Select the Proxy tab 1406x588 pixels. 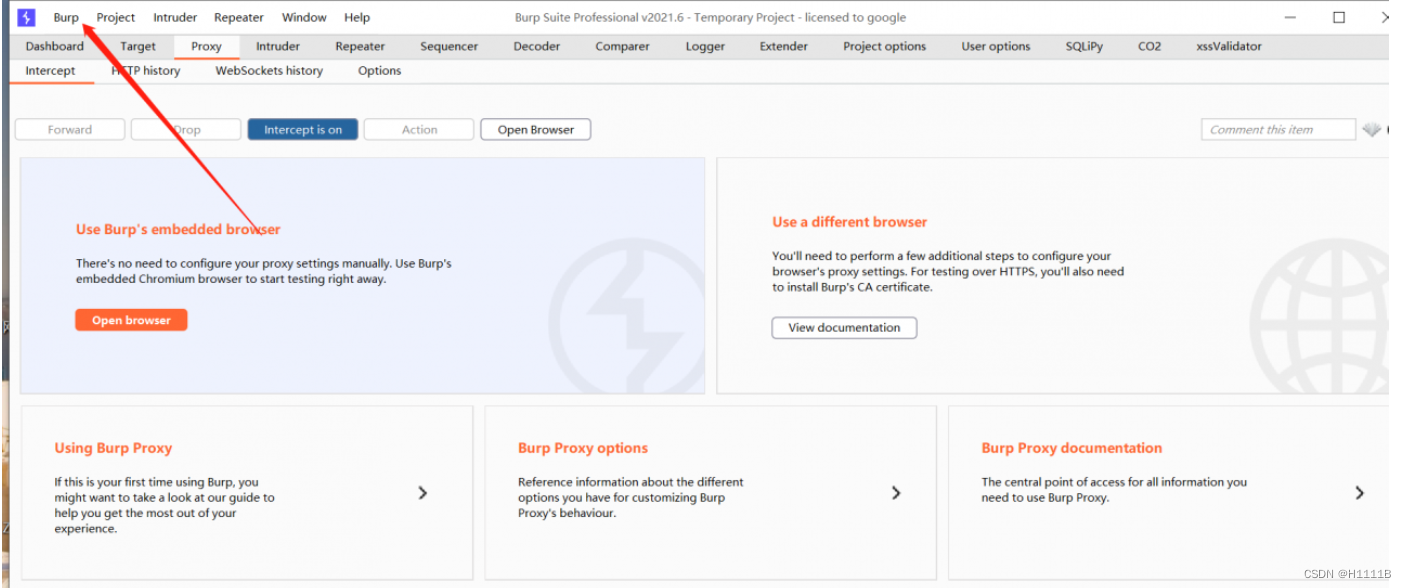pyautogui.click(x=206, y=46)
